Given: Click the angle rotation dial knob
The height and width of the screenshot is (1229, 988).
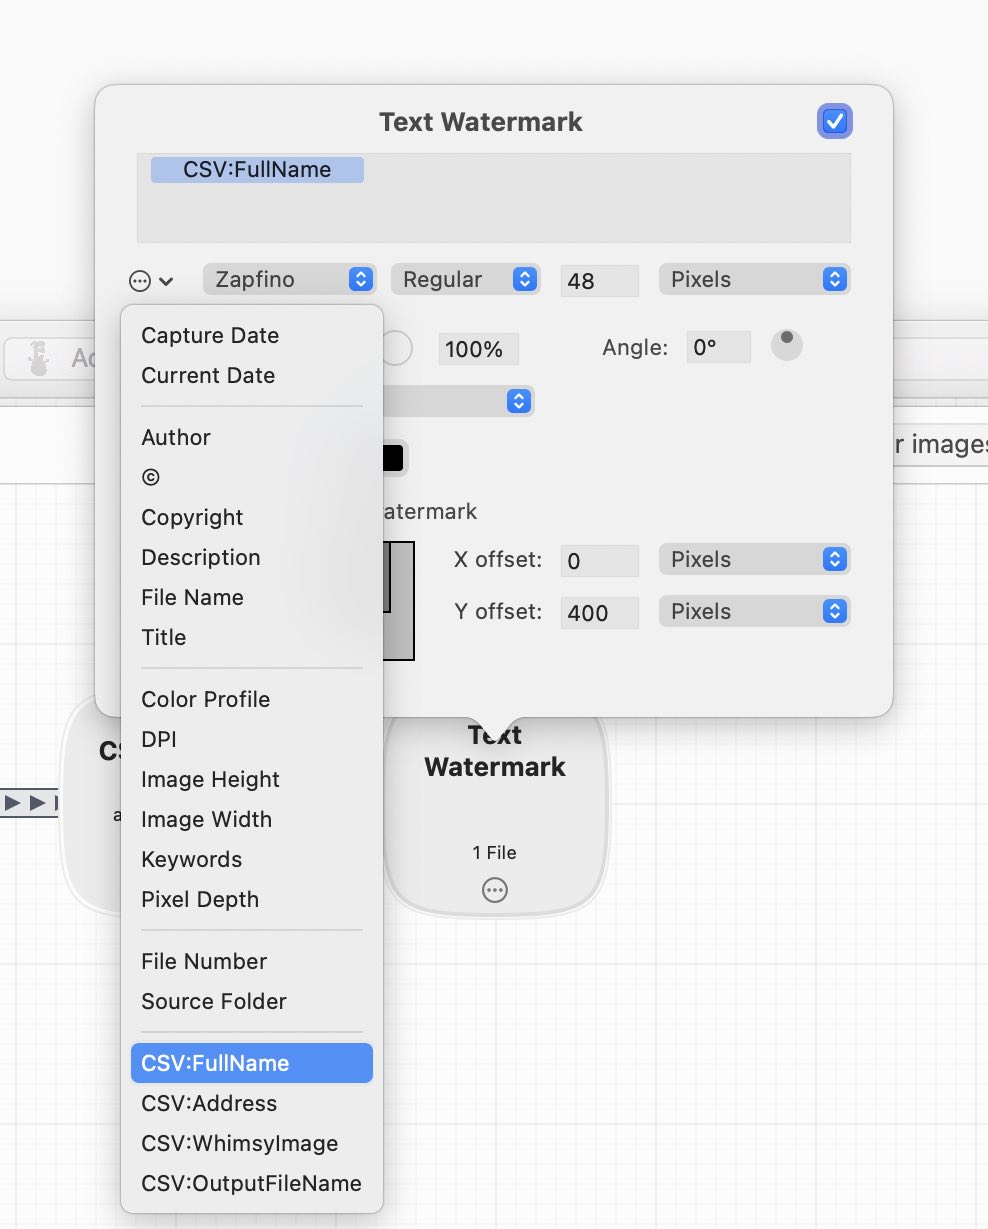Looking at the screenshot, I should click(787, 346).
